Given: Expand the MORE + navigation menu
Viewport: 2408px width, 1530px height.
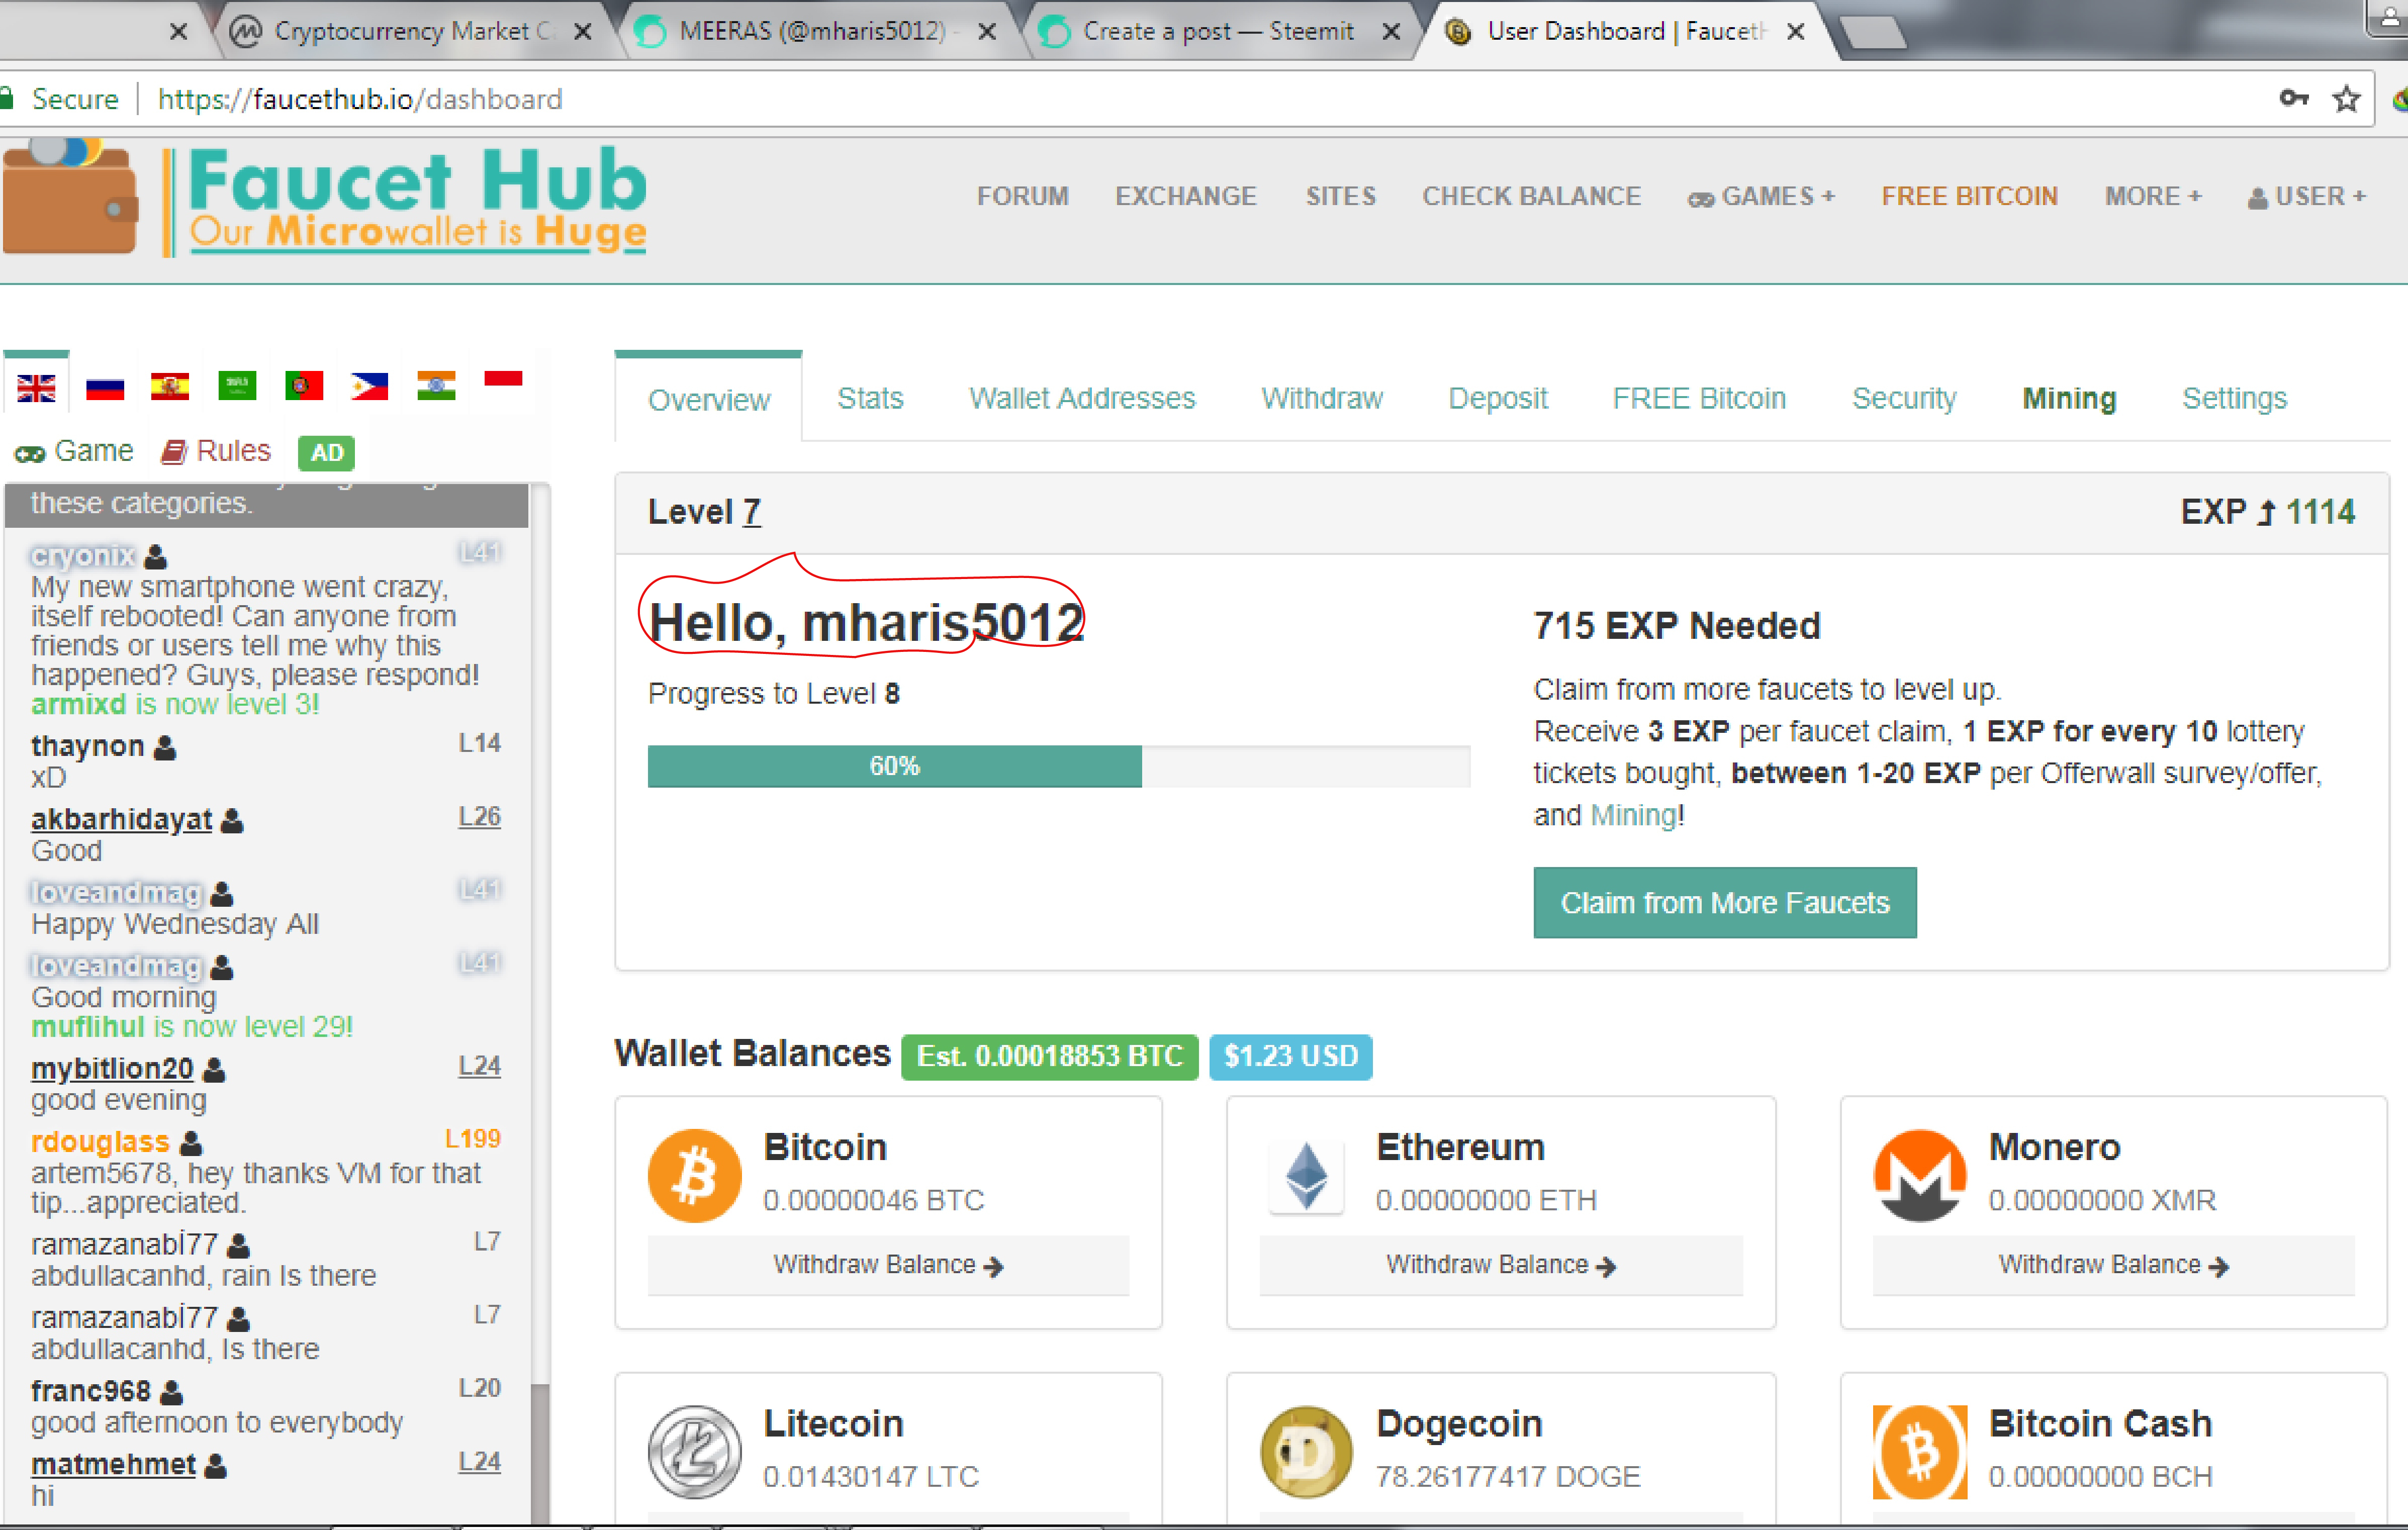Looking at the screenshot, I should point(2152,197).
